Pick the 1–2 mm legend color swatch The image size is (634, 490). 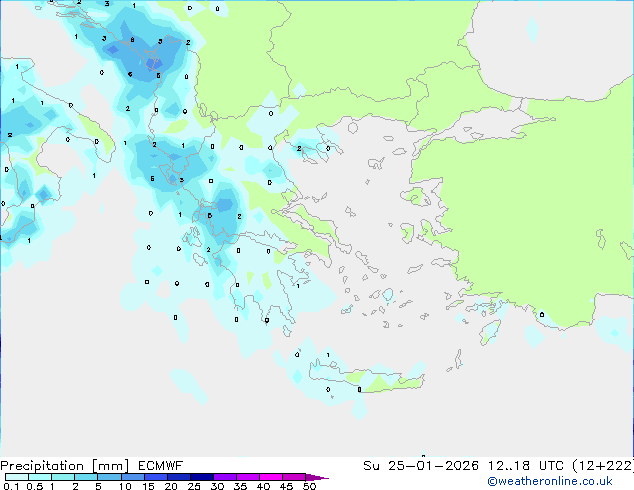(x=63, y=477)
